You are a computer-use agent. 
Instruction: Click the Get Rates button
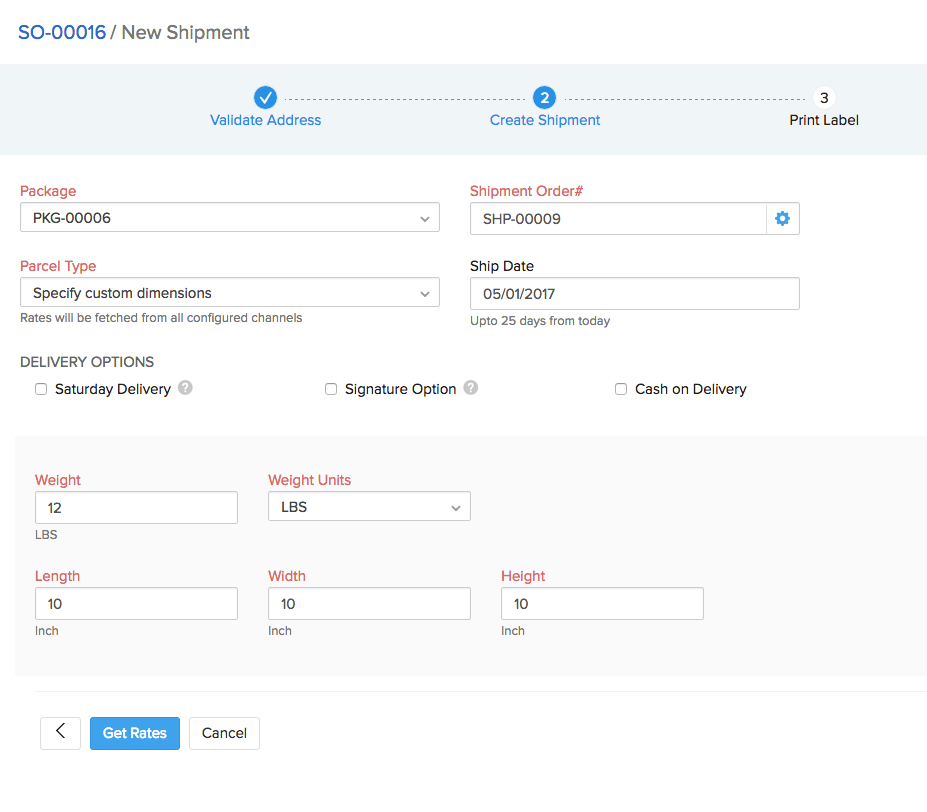(x=134, y=733)
